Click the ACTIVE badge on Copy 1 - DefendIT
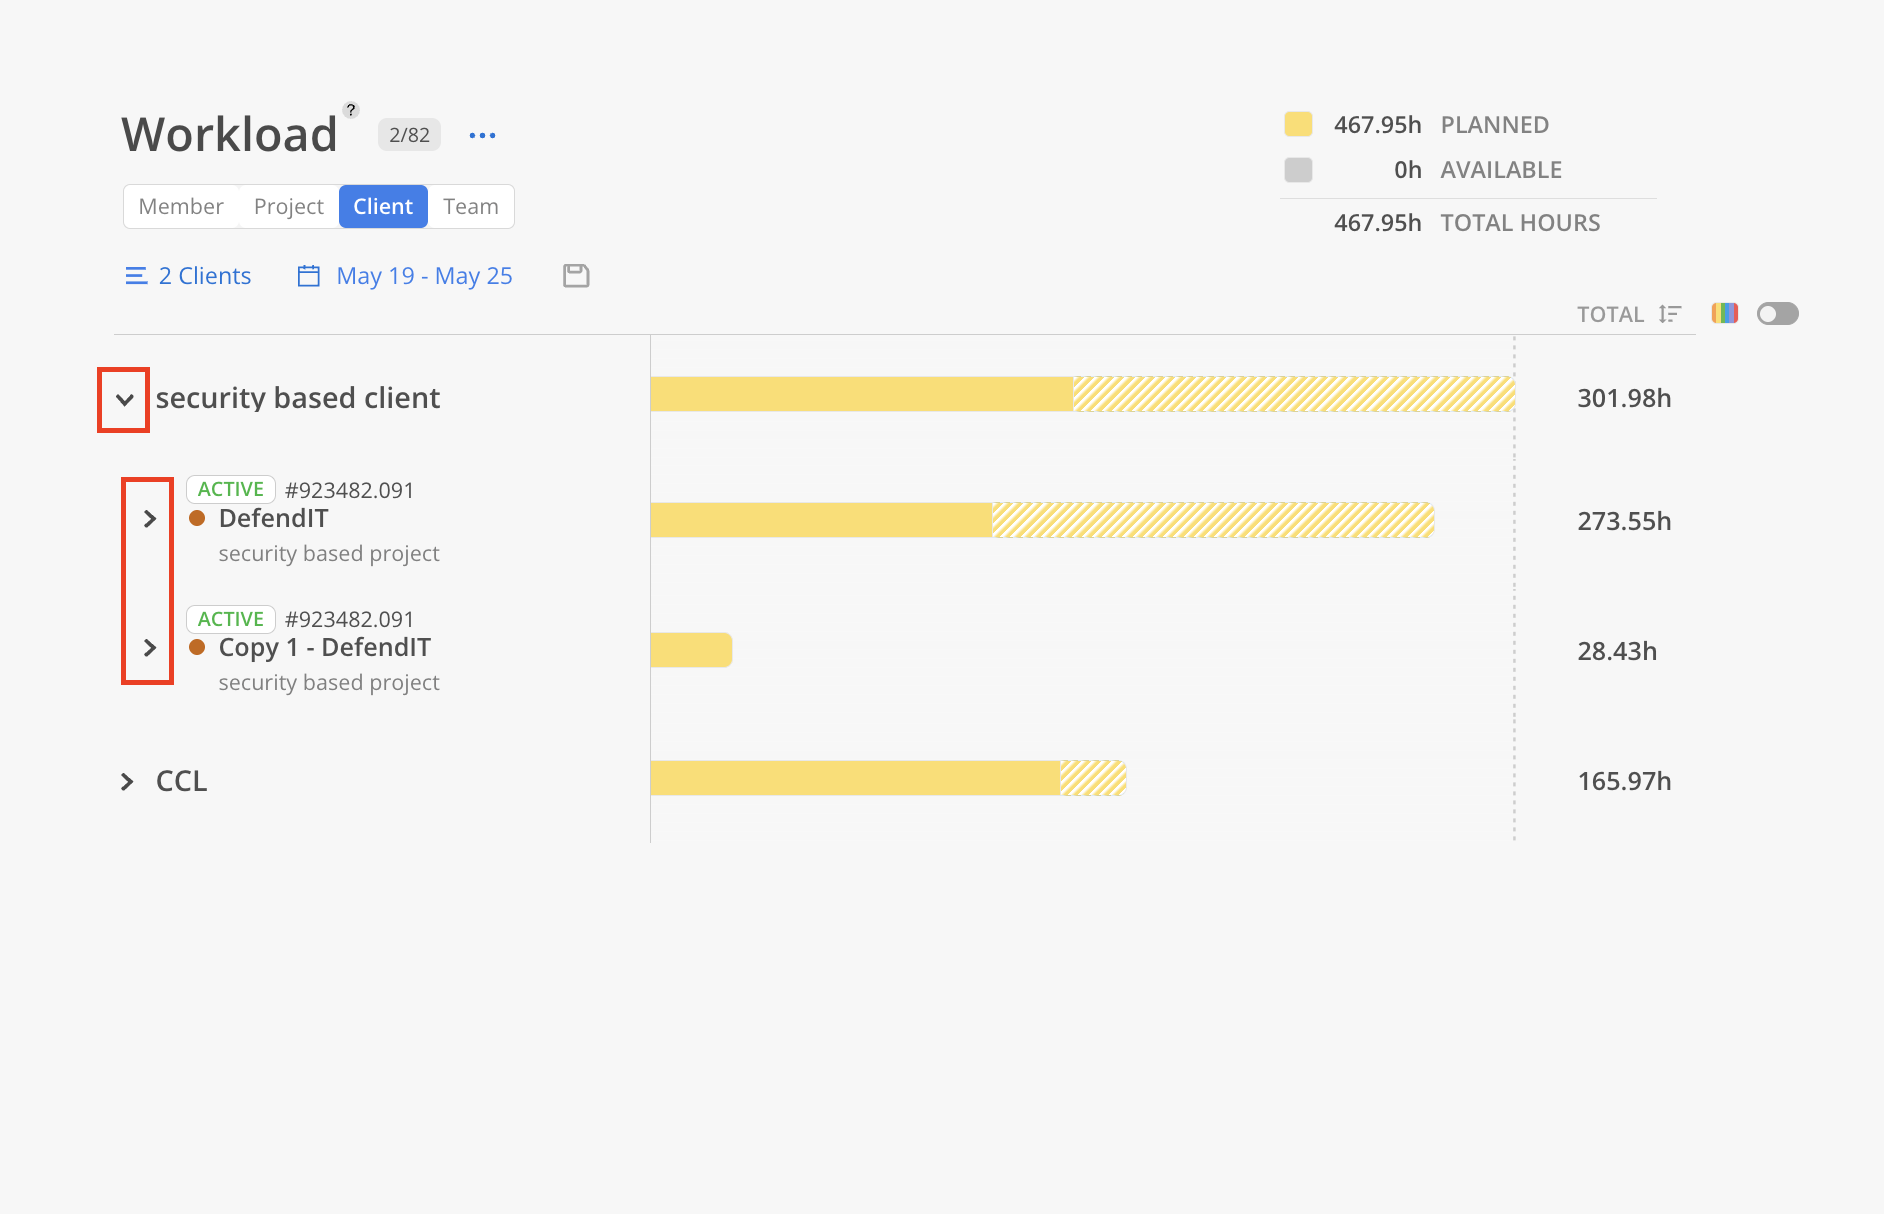Image resolution: width=1884 pixels, height=1214 pixels. point(231,619)
